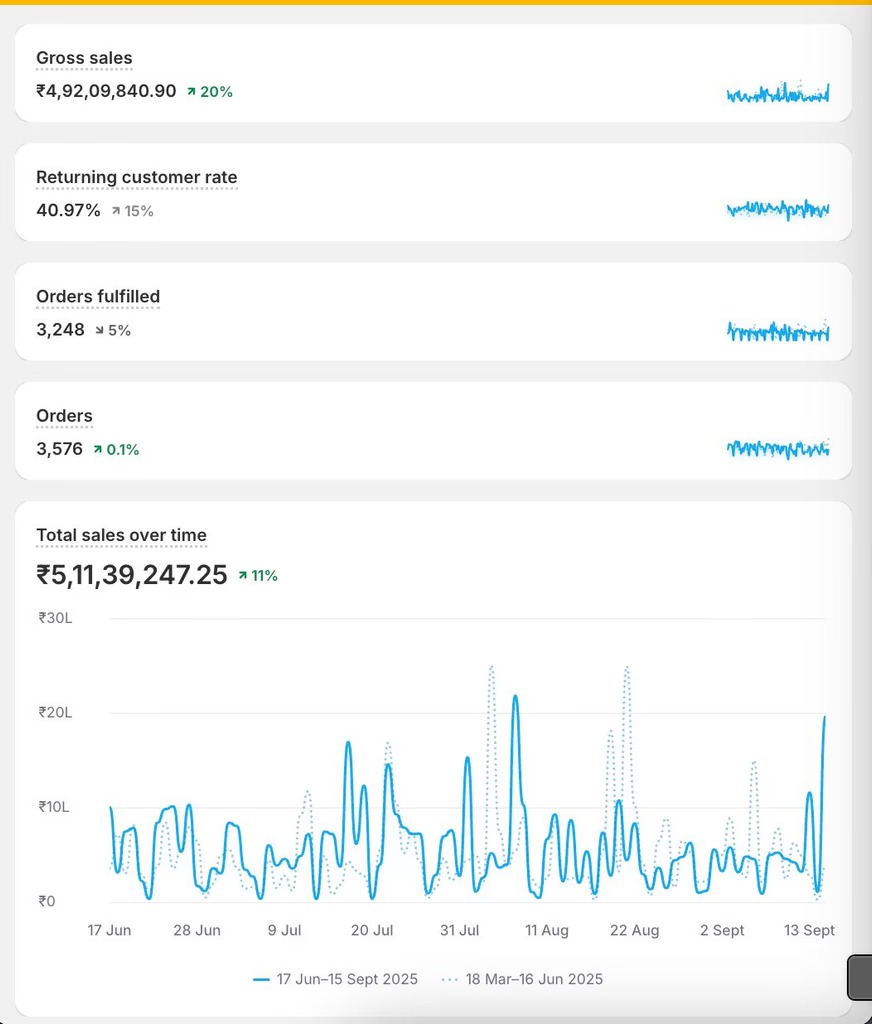The height and width of the screenshot is (1024, 872).
Task: Click the solid blue line swatch in the legend
Action: click(262, 980)
